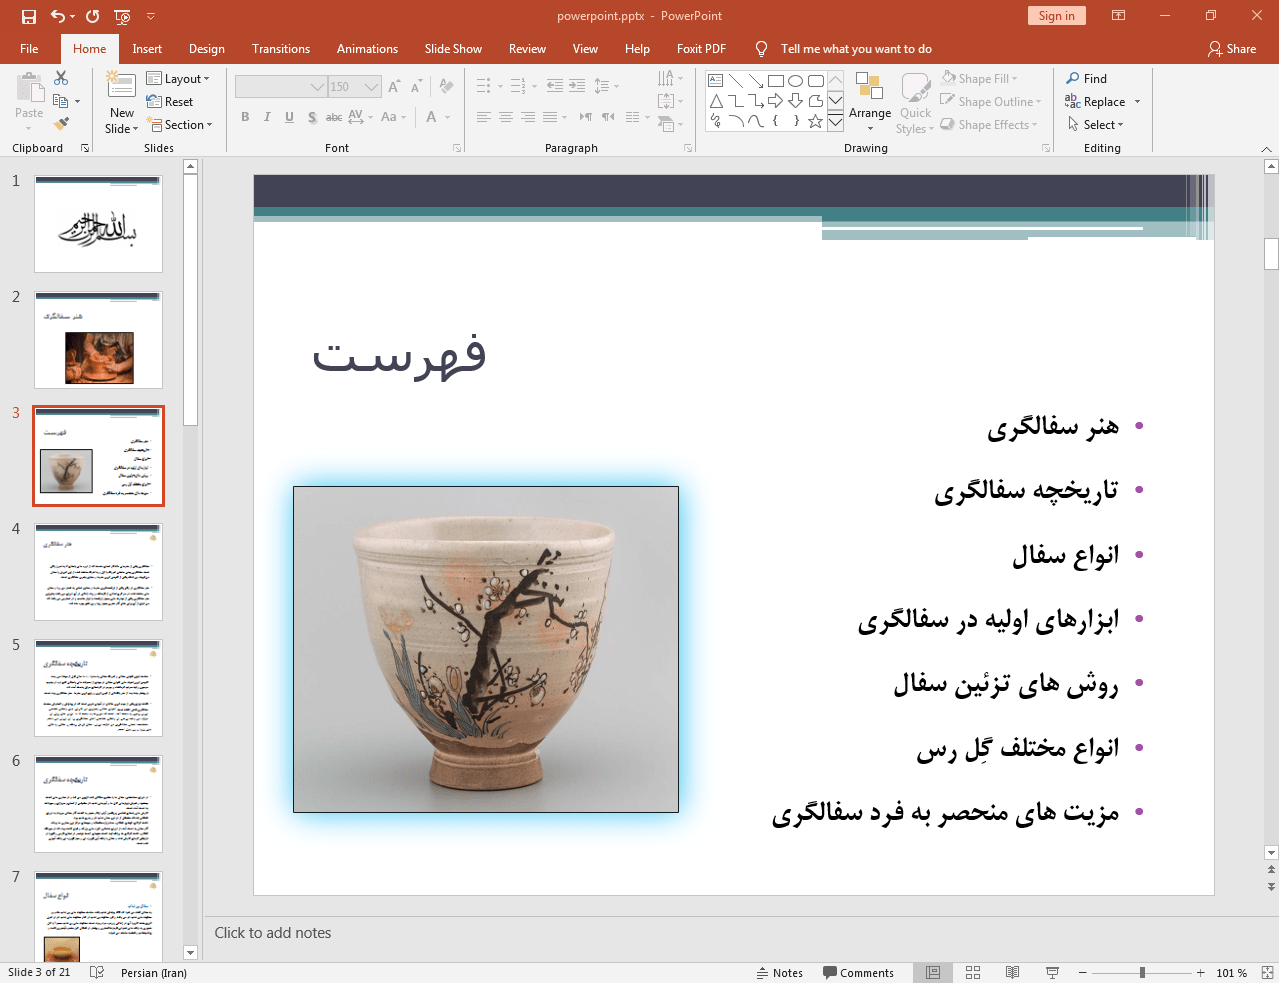
Task: Start slideshow from beginning via Quick Access
Action: tap(122, 16)
